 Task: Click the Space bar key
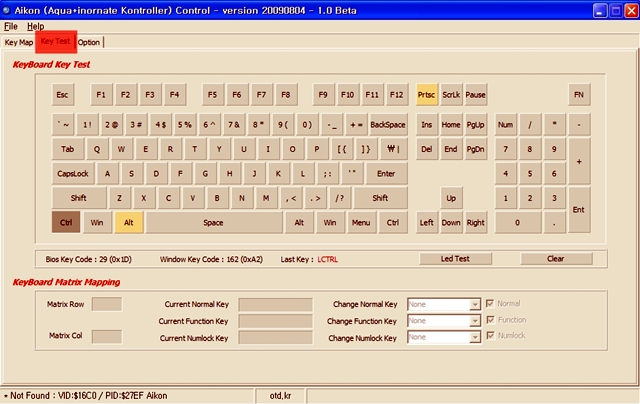(x=214, y=222)
